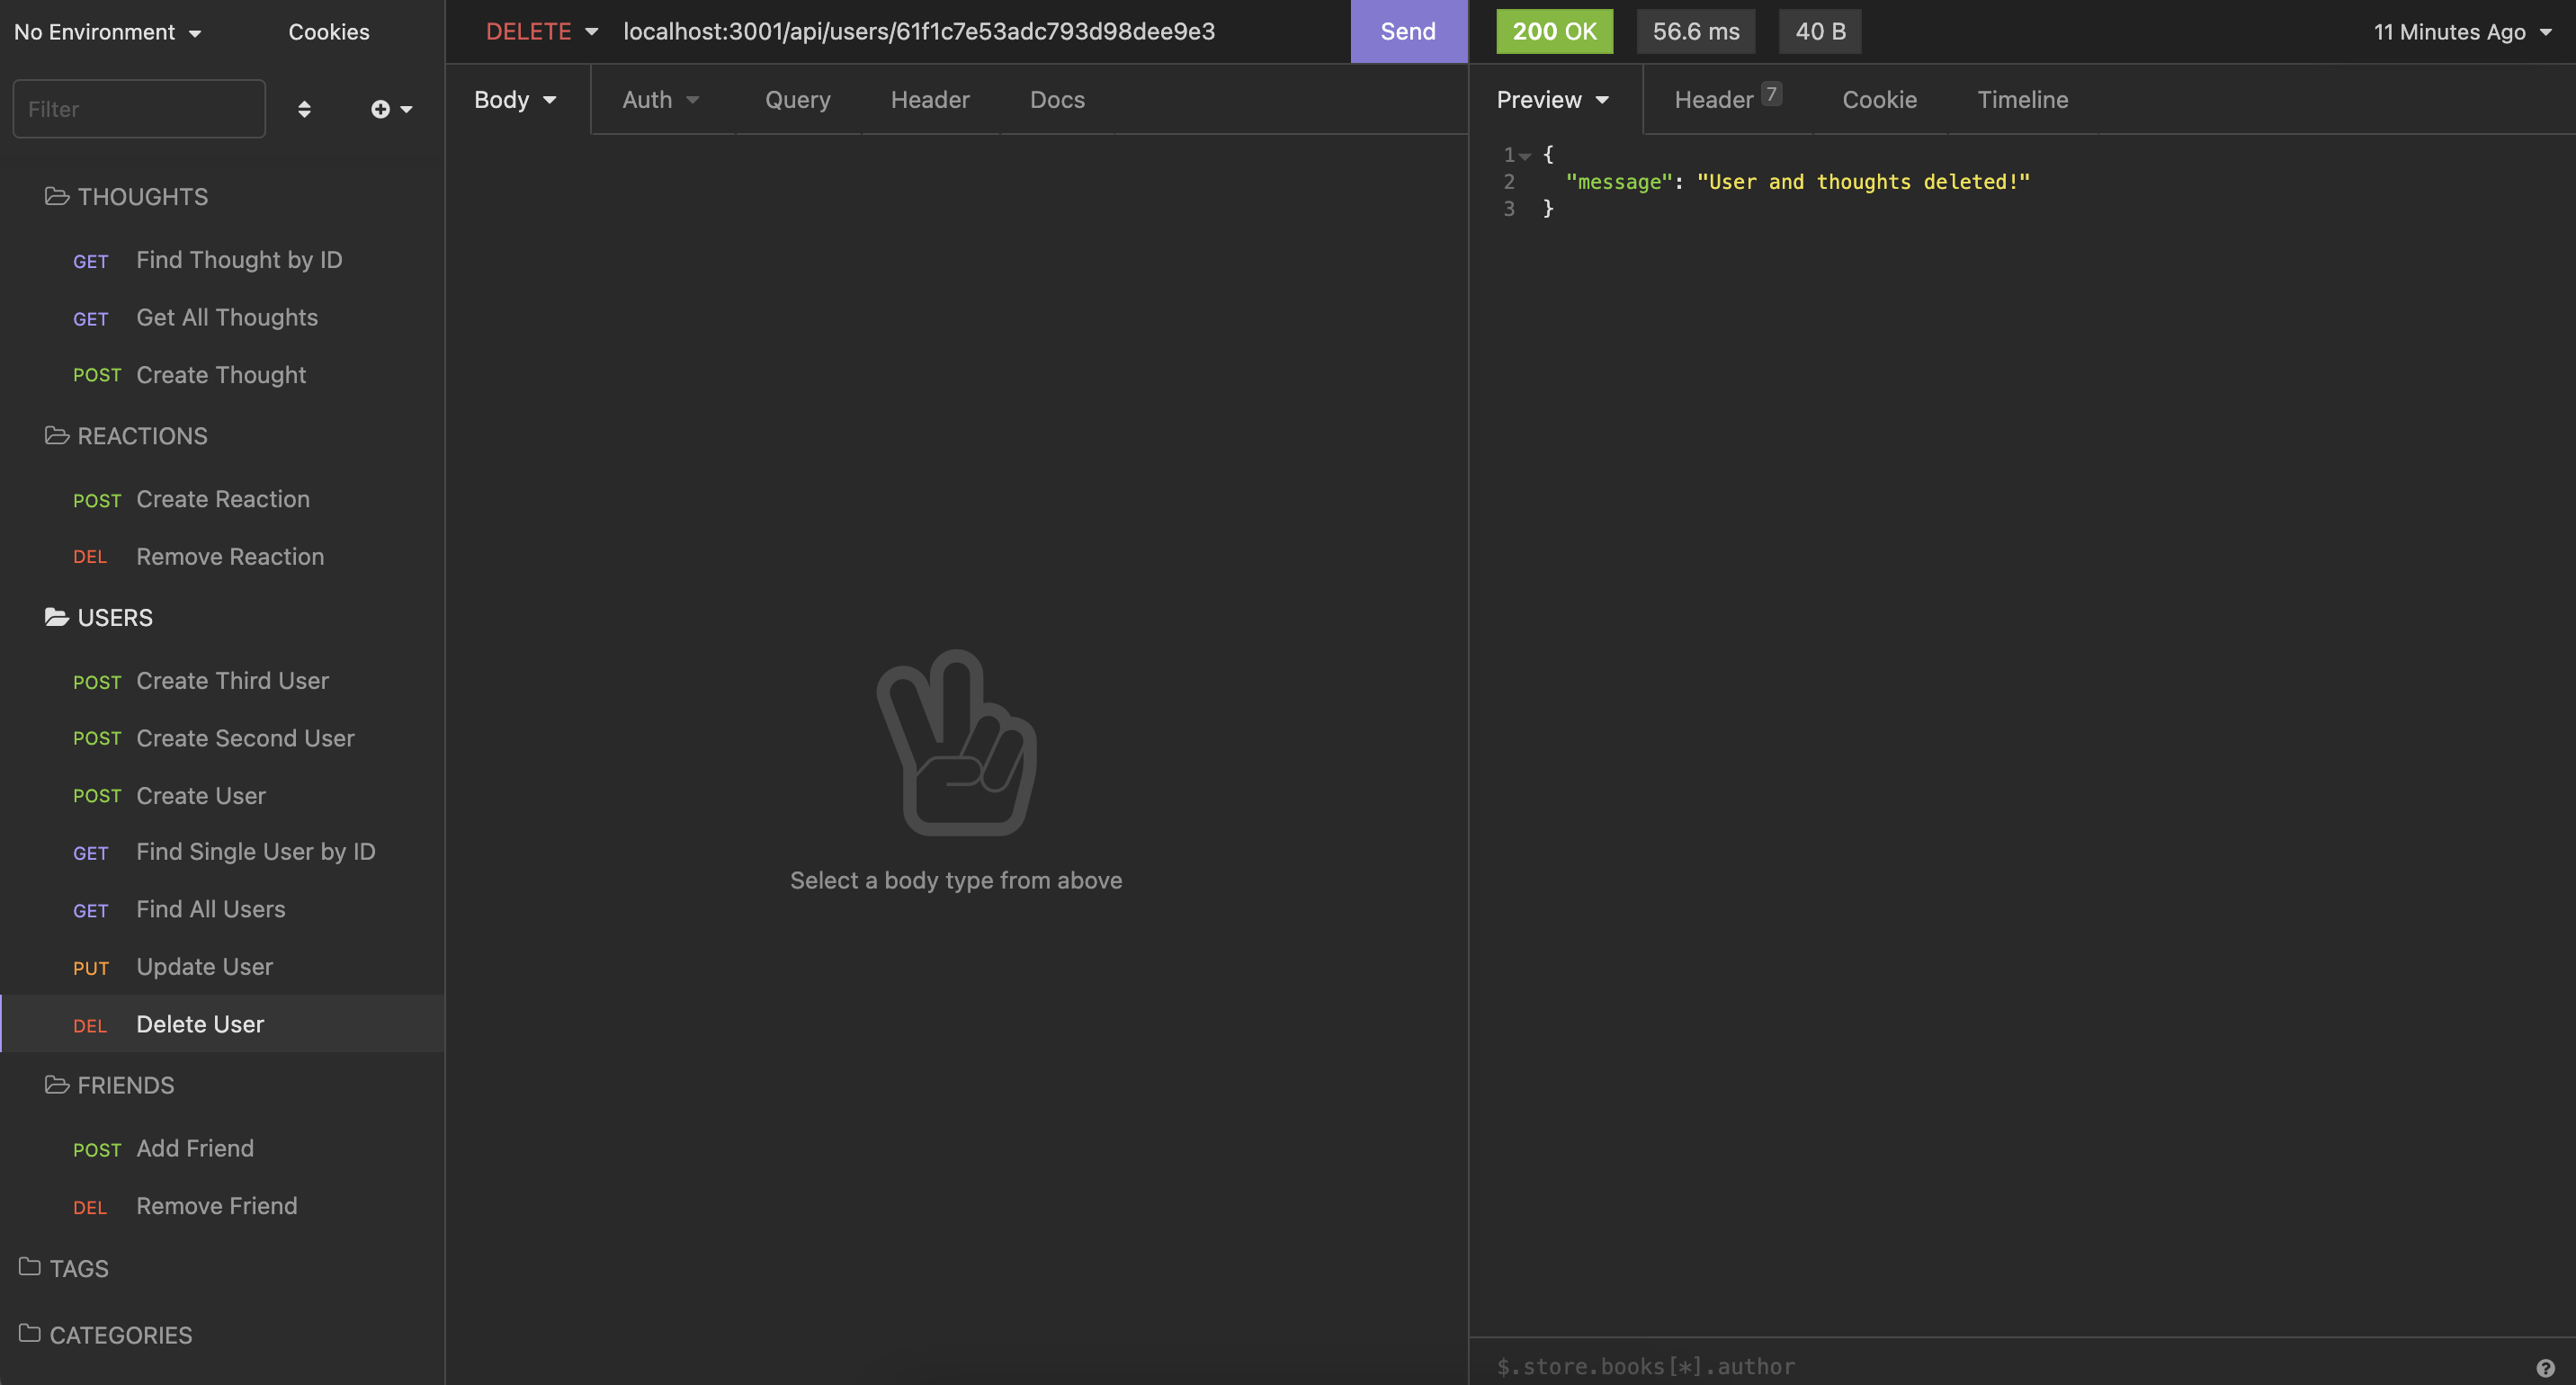Screen dimensions: 2576x1385
Task: Open 11 Minutes Ago history dropdown
Action: click(2462, 32)
